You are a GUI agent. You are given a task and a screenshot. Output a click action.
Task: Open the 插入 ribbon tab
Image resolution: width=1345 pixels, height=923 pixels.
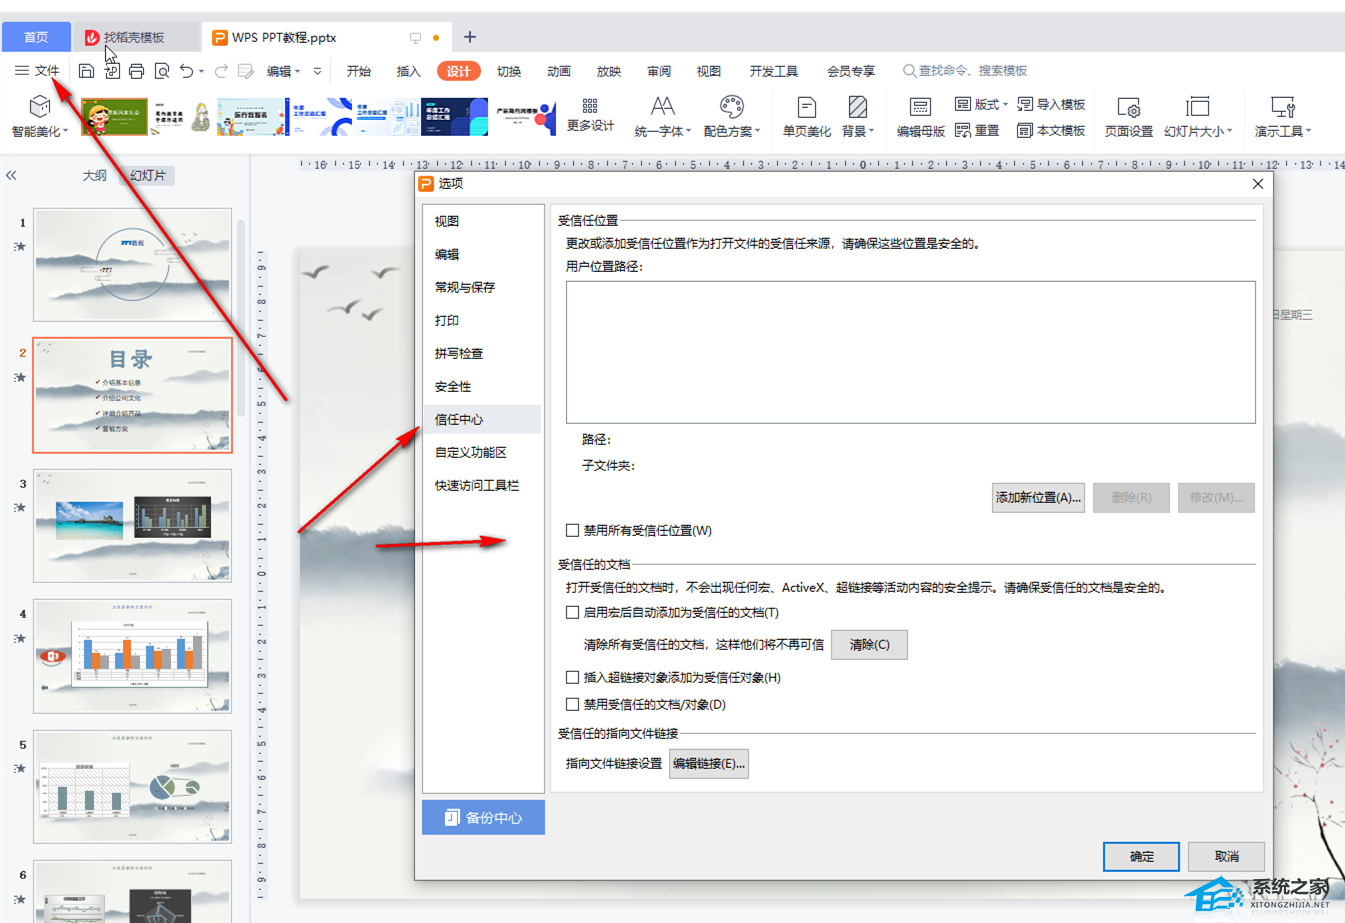(x=409, y=71)
